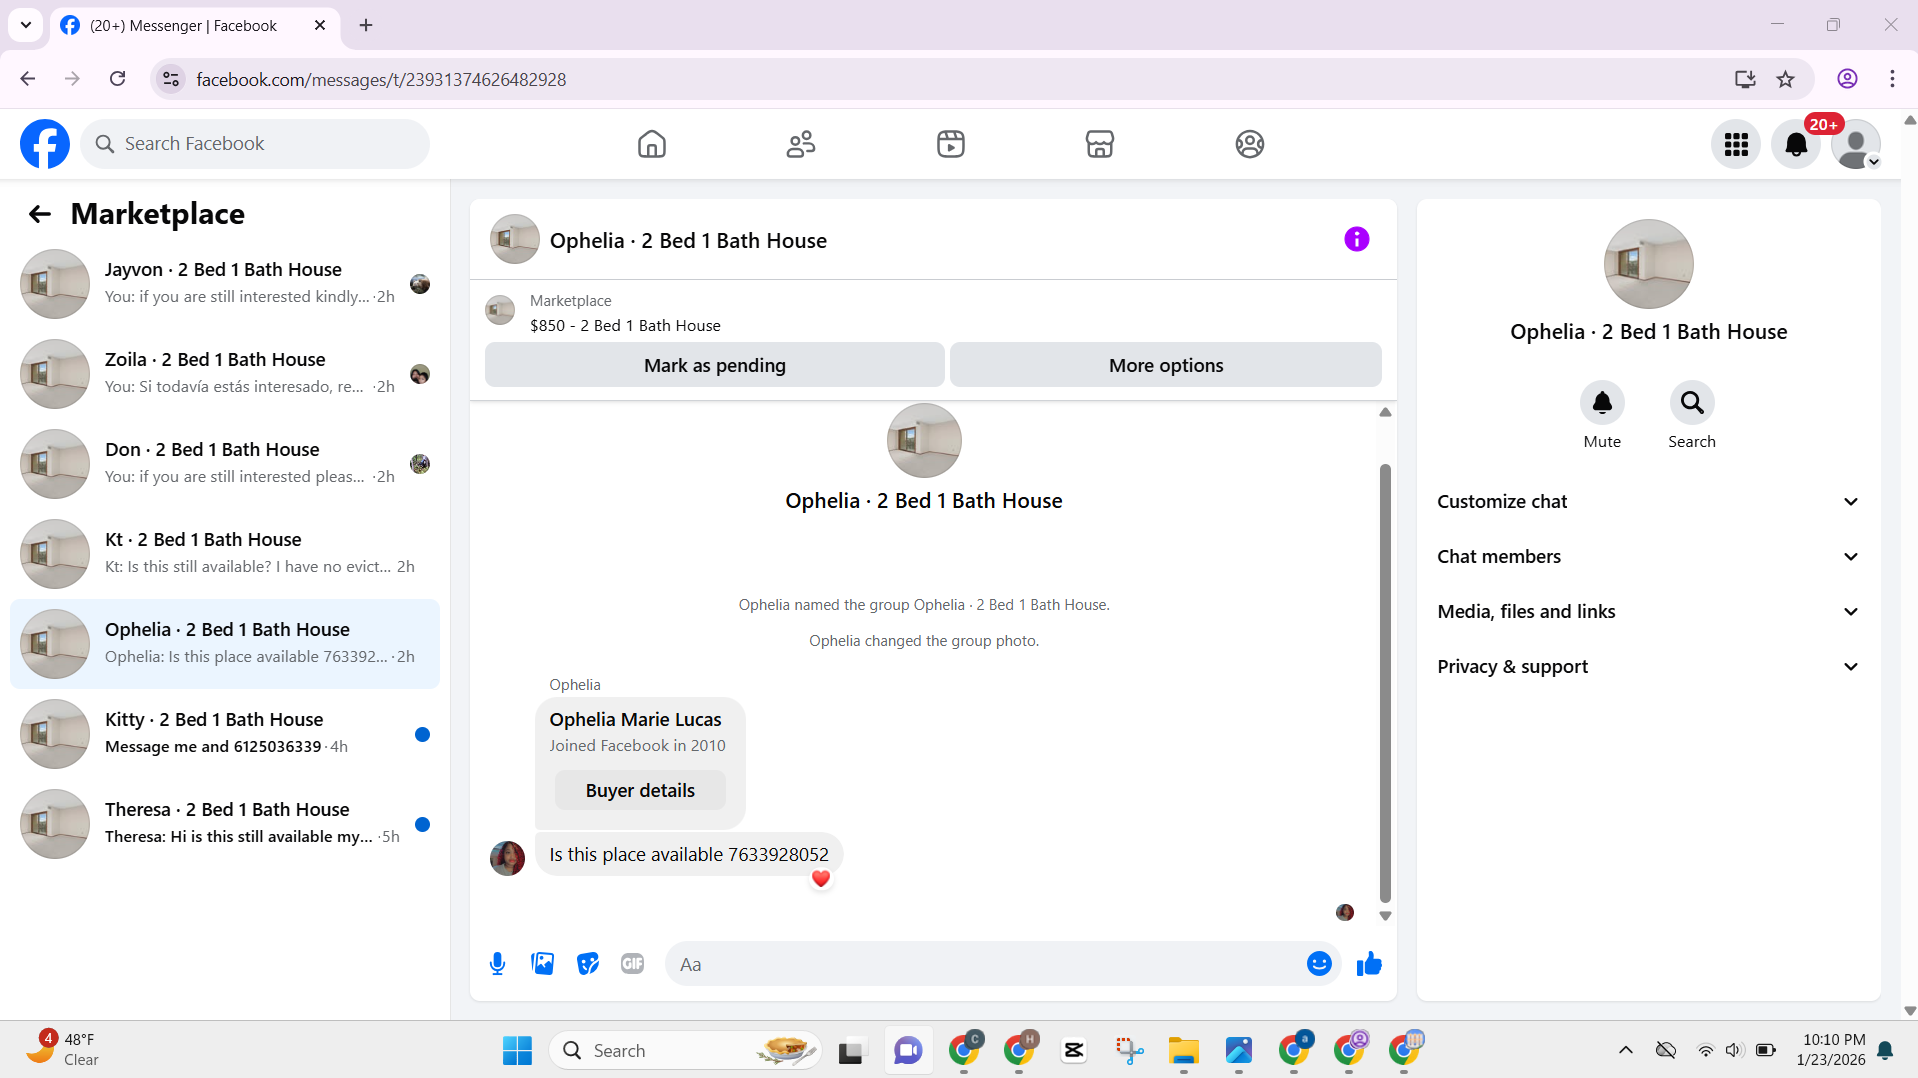The width and height of the screenshot is (1918, 1078).
Task: Open Buyer details
Action: [640, 791]
